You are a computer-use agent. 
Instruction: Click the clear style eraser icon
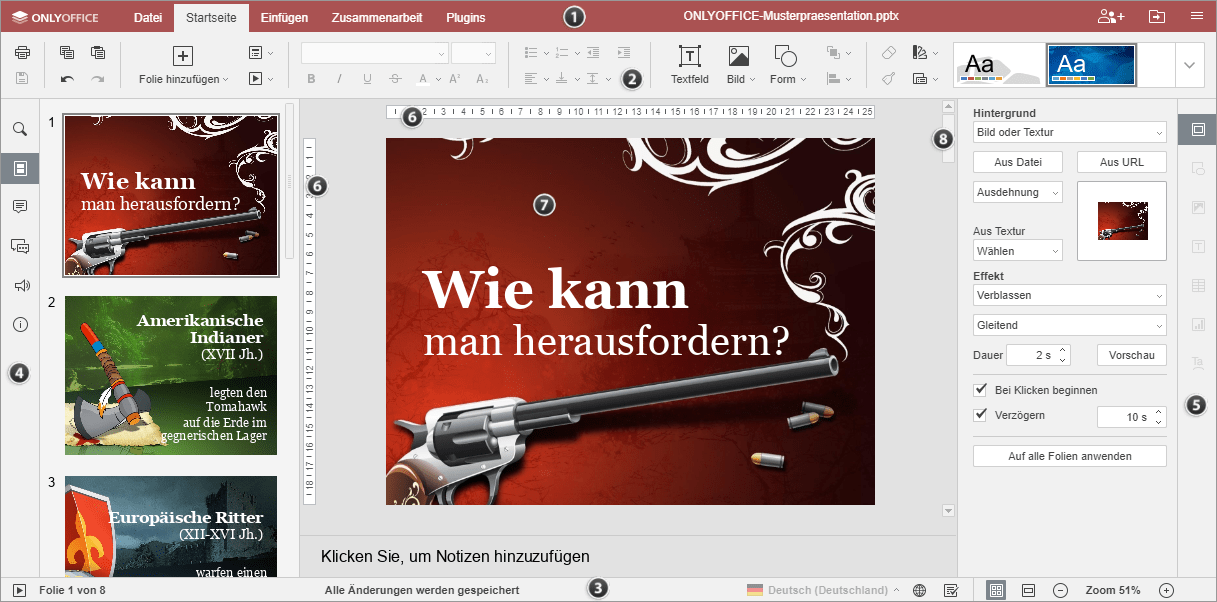click(888, 53)
